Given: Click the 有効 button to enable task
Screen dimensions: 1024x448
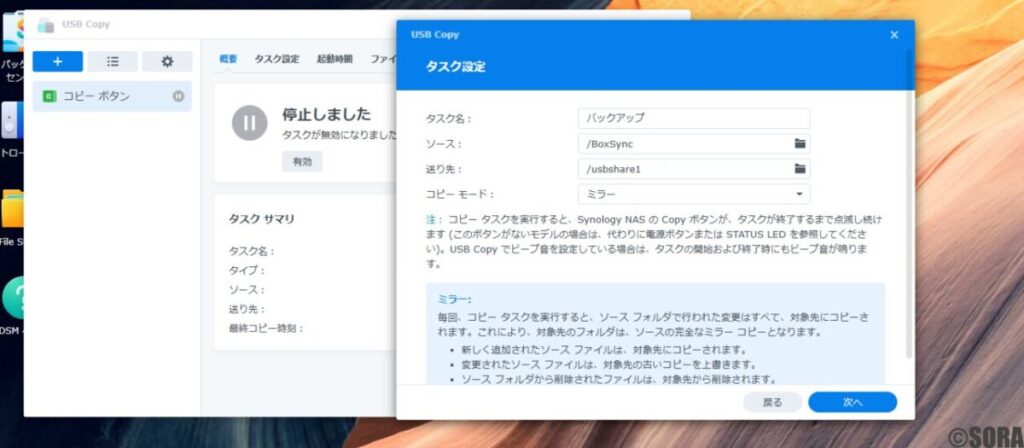Looking at the screenshot, I should [x=302, y=162].
